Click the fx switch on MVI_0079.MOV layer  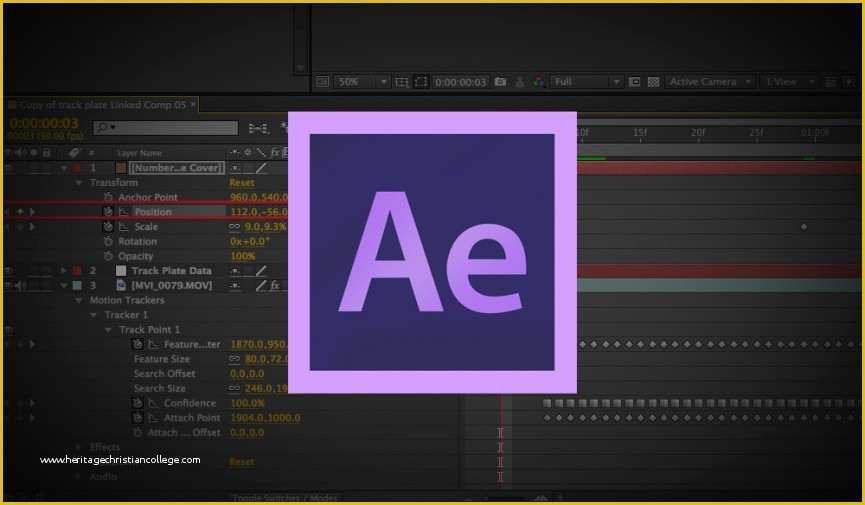[275, 285]
